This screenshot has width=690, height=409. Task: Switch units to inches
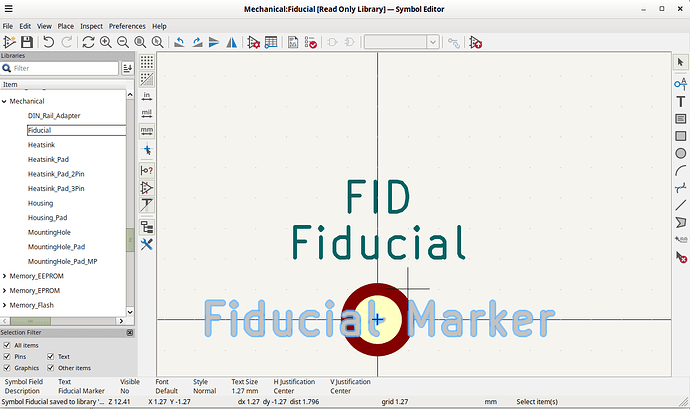point(147,96)
